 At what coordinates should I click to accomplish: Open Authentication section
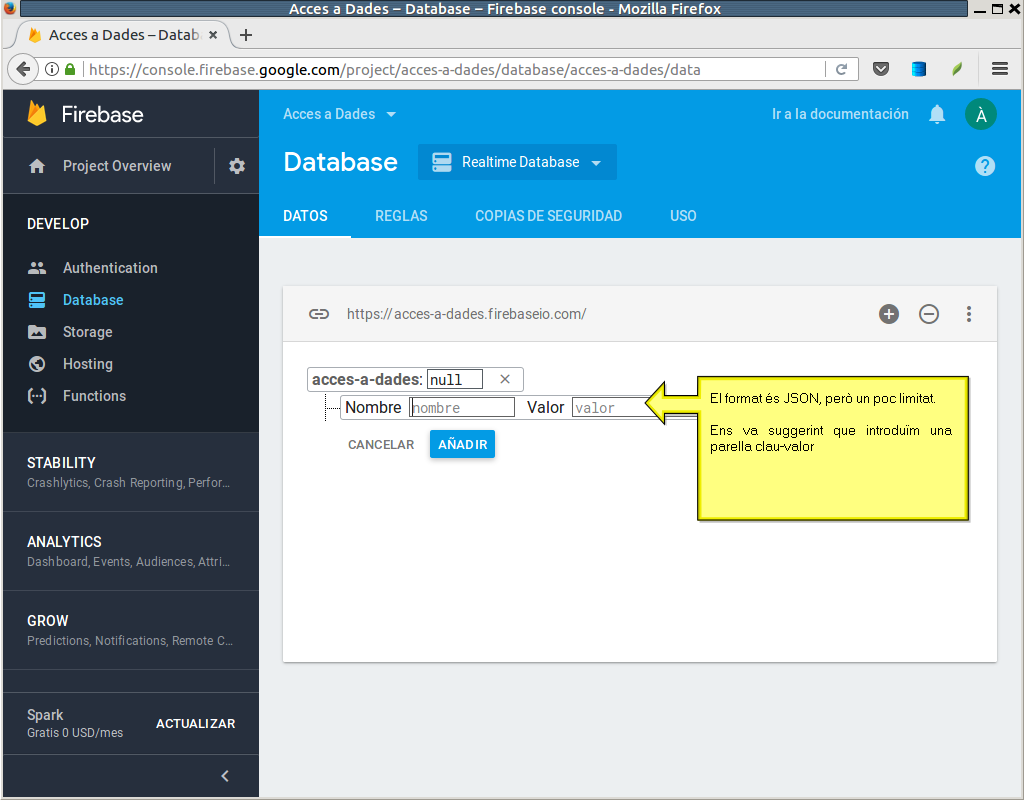pos(110,268)
